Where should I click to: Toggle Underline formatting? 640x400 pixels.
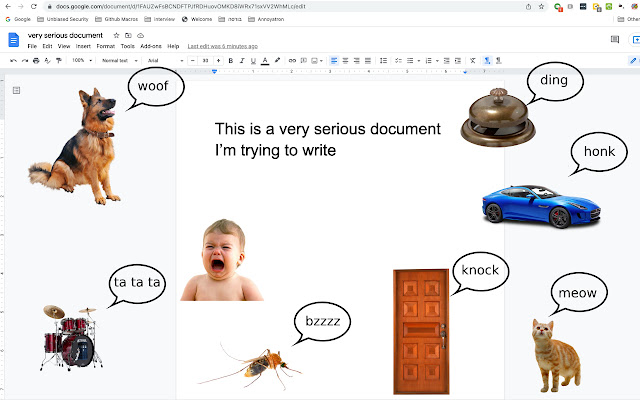point(252,60)
